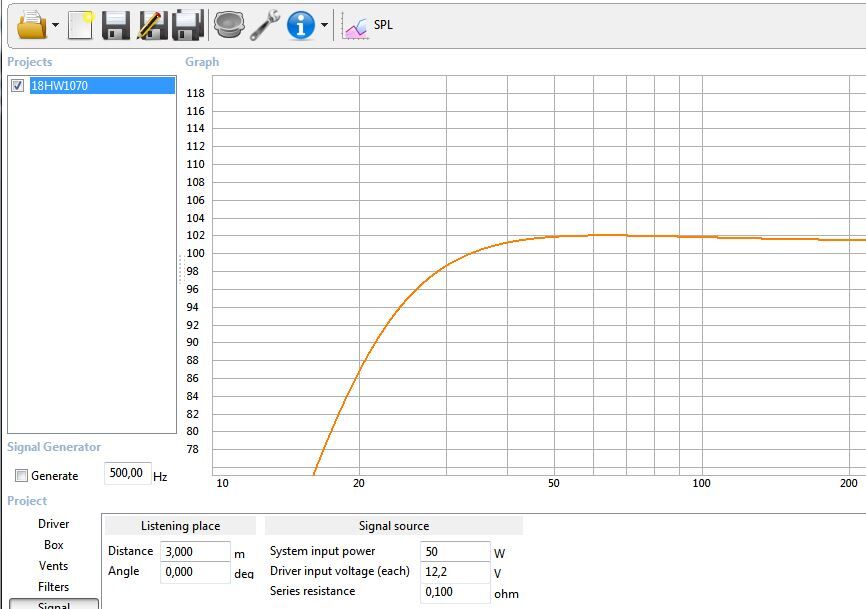Enable the Generate signal checkbox
This screenshot has height=609, width=866.
point(21,475)
